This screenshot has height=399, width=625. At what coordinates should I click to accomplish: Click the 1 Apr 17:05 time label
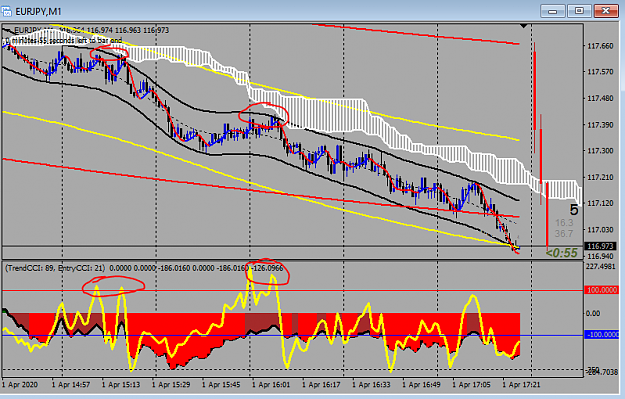tap(472, 385)
